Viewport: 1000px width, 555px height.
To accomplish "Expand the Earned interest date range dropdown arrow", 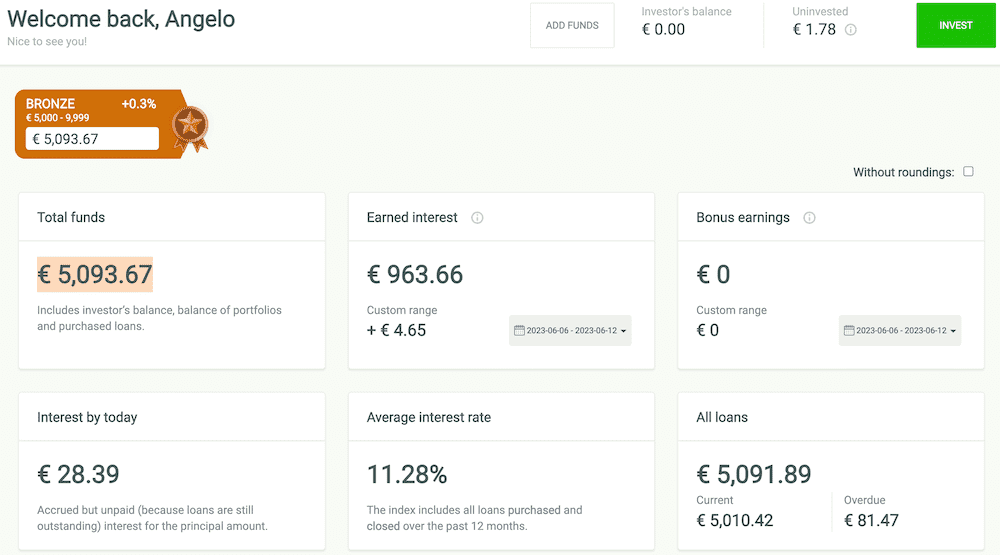I will coord(624,331).
